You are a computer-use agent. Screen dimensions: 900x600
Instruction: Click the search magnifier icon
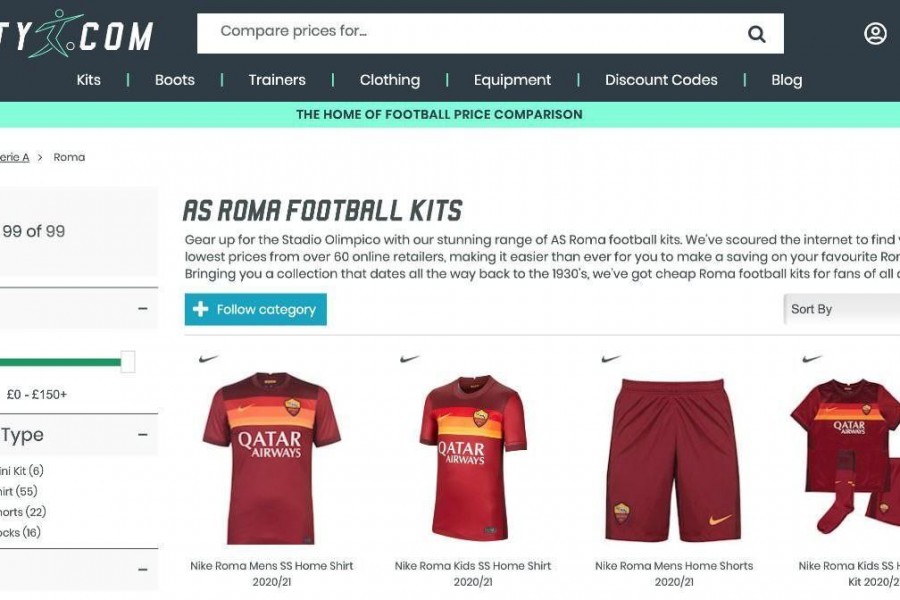click(757, 34)
